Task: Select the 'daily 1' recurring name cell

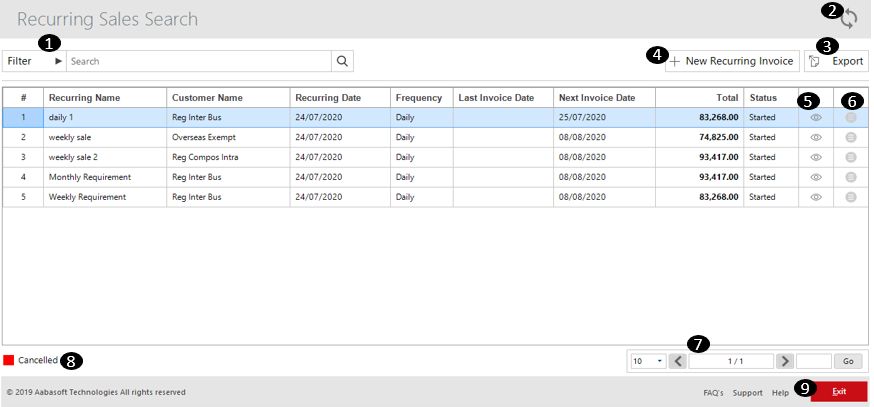Action: [x=105, y=118]
